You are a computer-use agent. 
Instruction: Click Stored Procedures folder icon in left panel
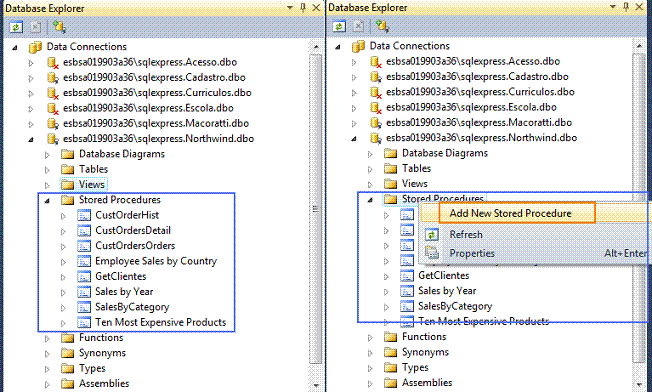click(x=67, y=200)
